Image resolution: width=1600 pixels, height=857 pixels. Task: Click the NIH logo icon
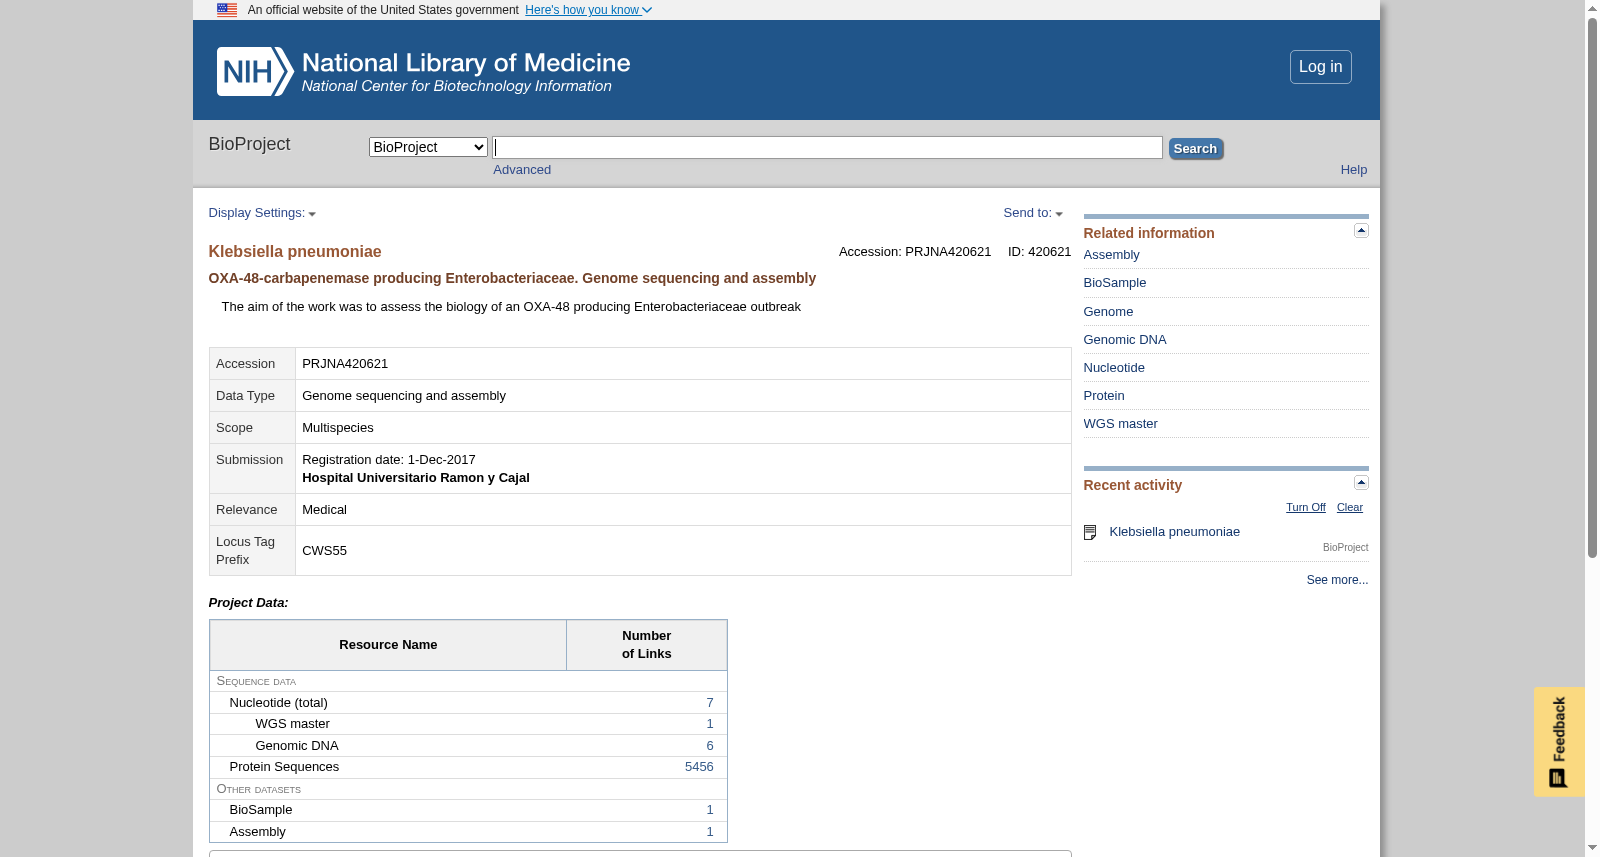pyautogui.click(x=255, y=71)
